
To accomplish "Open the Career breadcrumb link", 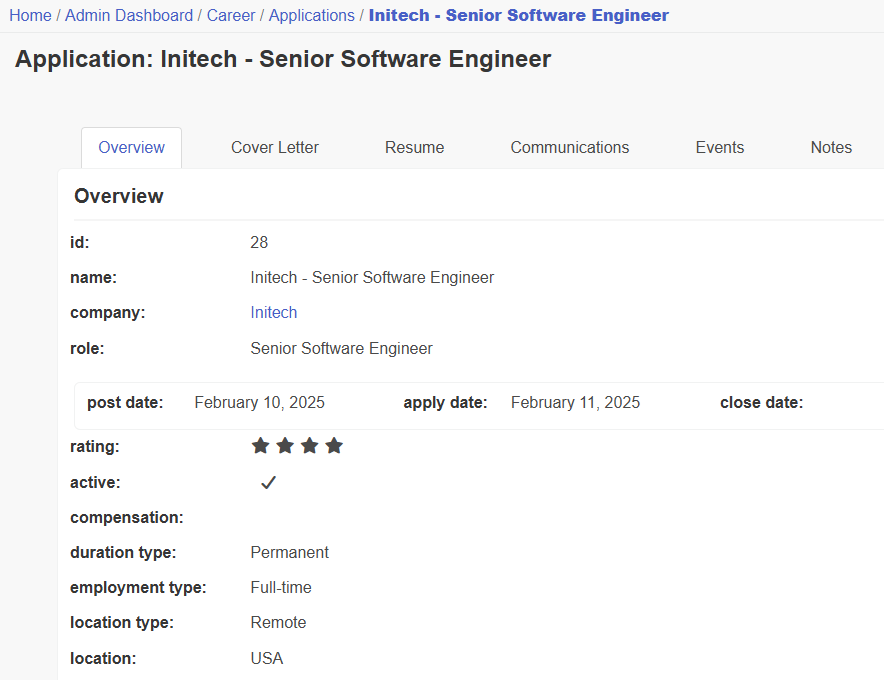I will point(231,15).
